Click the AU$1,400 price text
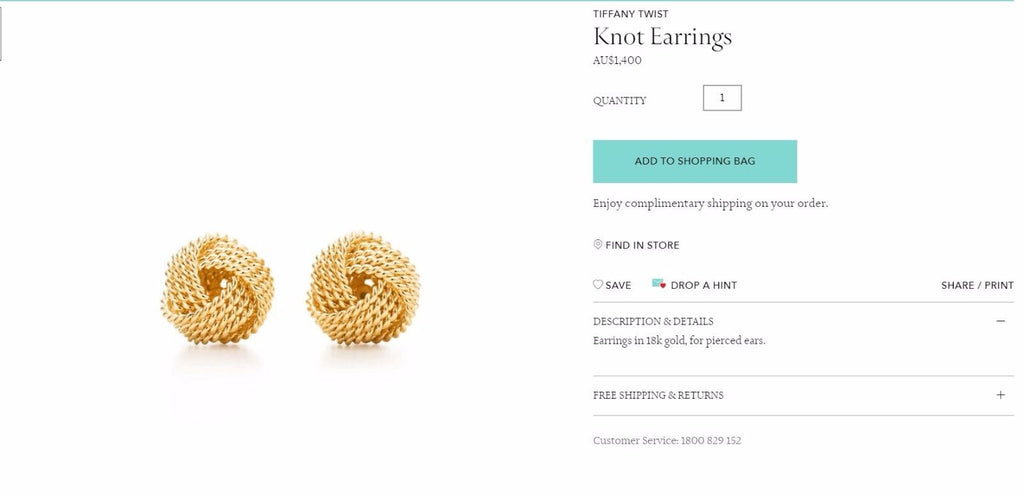Image resolution: width=1024 pixels, height=498 pixels. pos(617,60)
